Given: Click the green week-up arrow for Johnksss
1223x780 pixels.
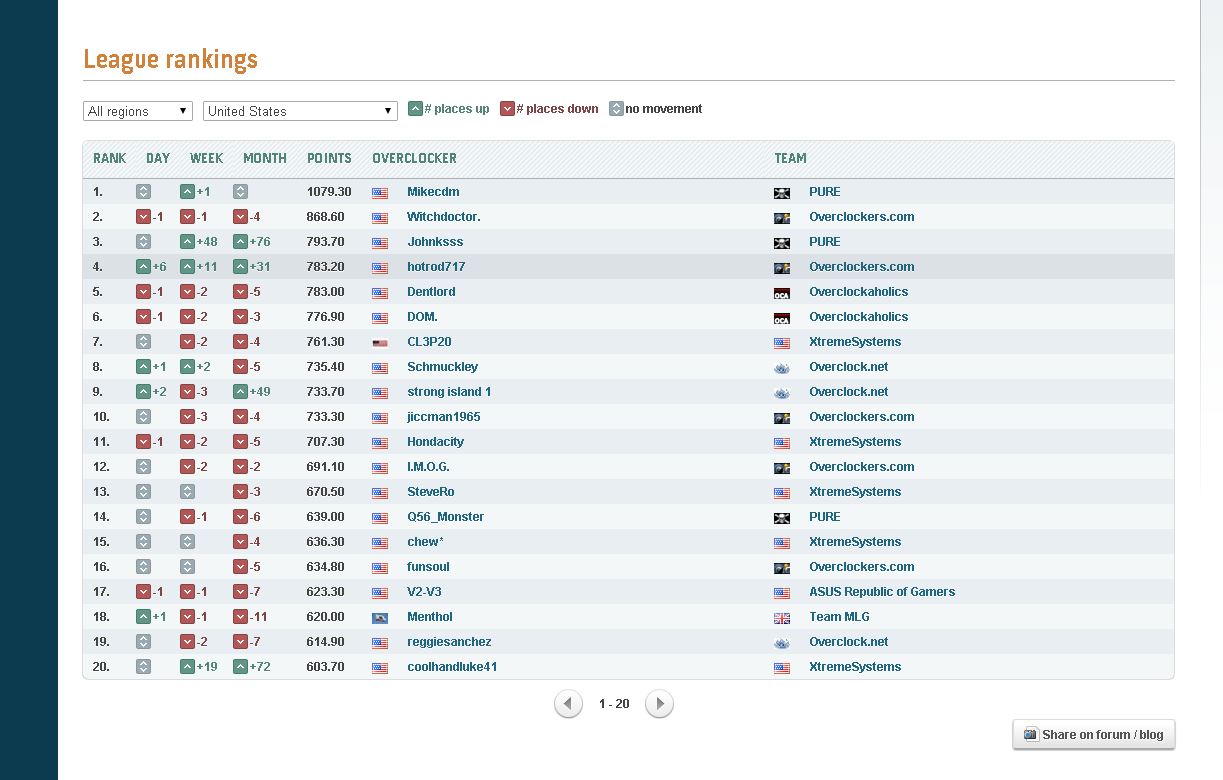Looking at the screenshot, I should (x=187, y=242).
